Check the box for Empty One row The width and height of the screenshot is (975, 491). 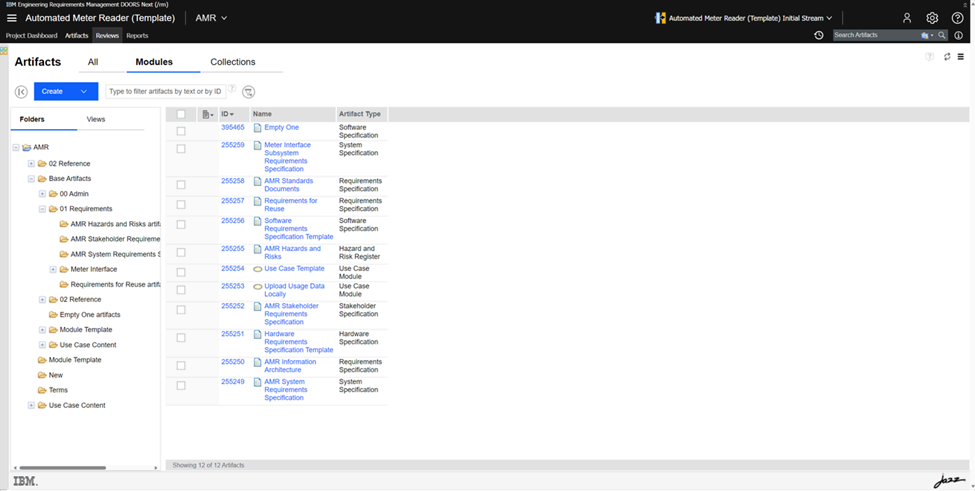(181, 131)
